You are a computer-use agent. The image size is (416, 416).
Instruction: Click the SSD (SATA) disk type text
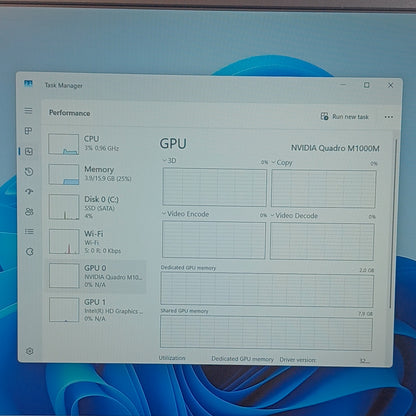[99, 209]
